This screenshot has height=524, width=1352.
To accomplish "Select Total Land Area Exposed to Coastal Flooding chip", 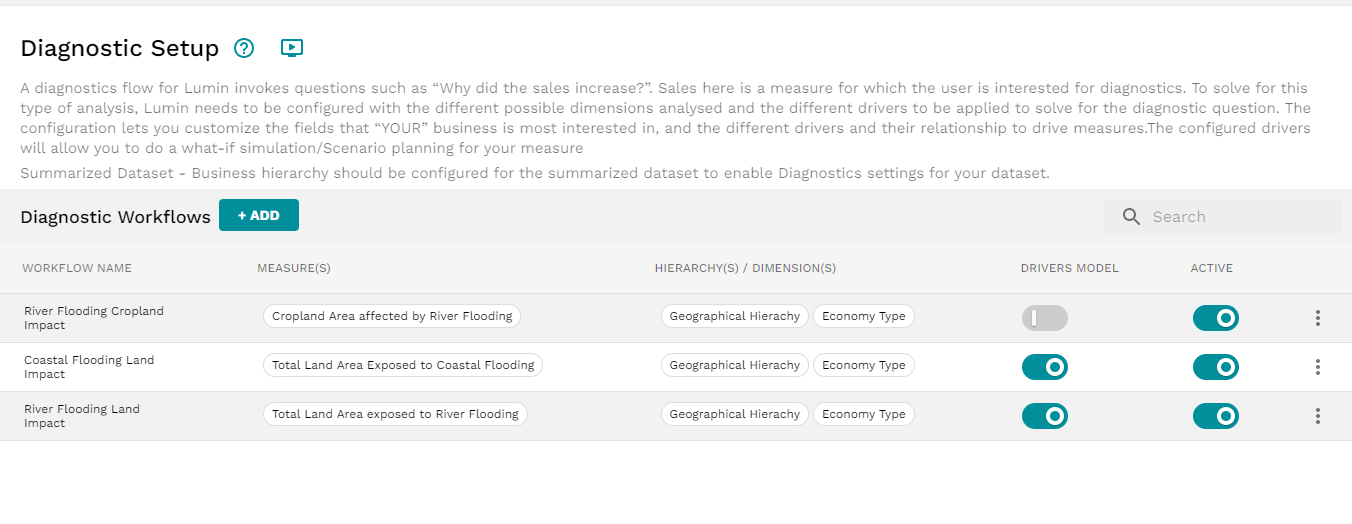I will click(403, 365).
